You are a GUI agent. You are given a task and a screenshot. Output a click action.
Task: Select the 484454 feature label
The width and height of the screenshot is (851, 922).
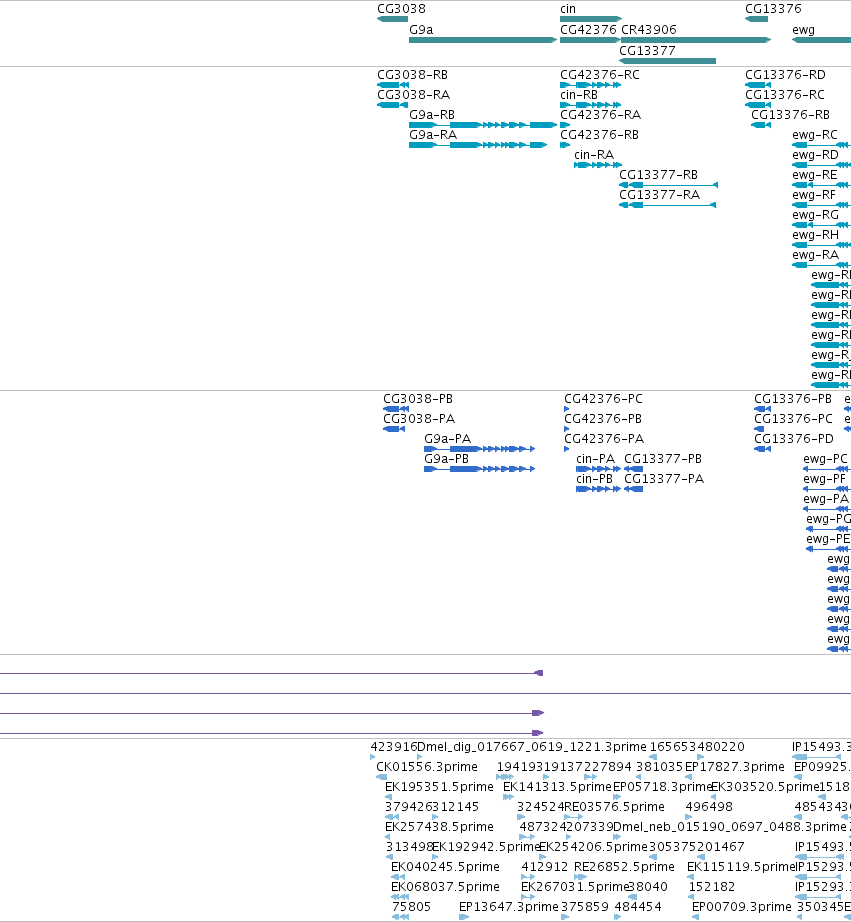pyautogui.click(x=638, y=907)
